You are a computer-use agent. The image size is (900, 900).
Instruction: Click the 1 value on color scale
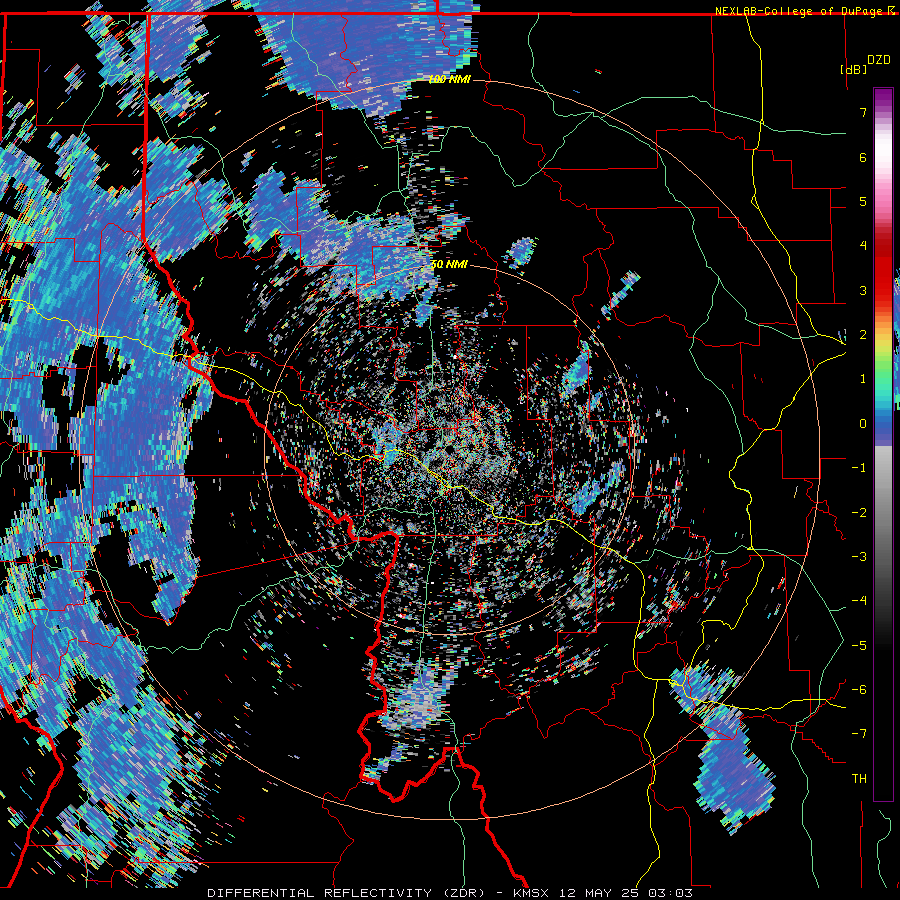[863, 379]
